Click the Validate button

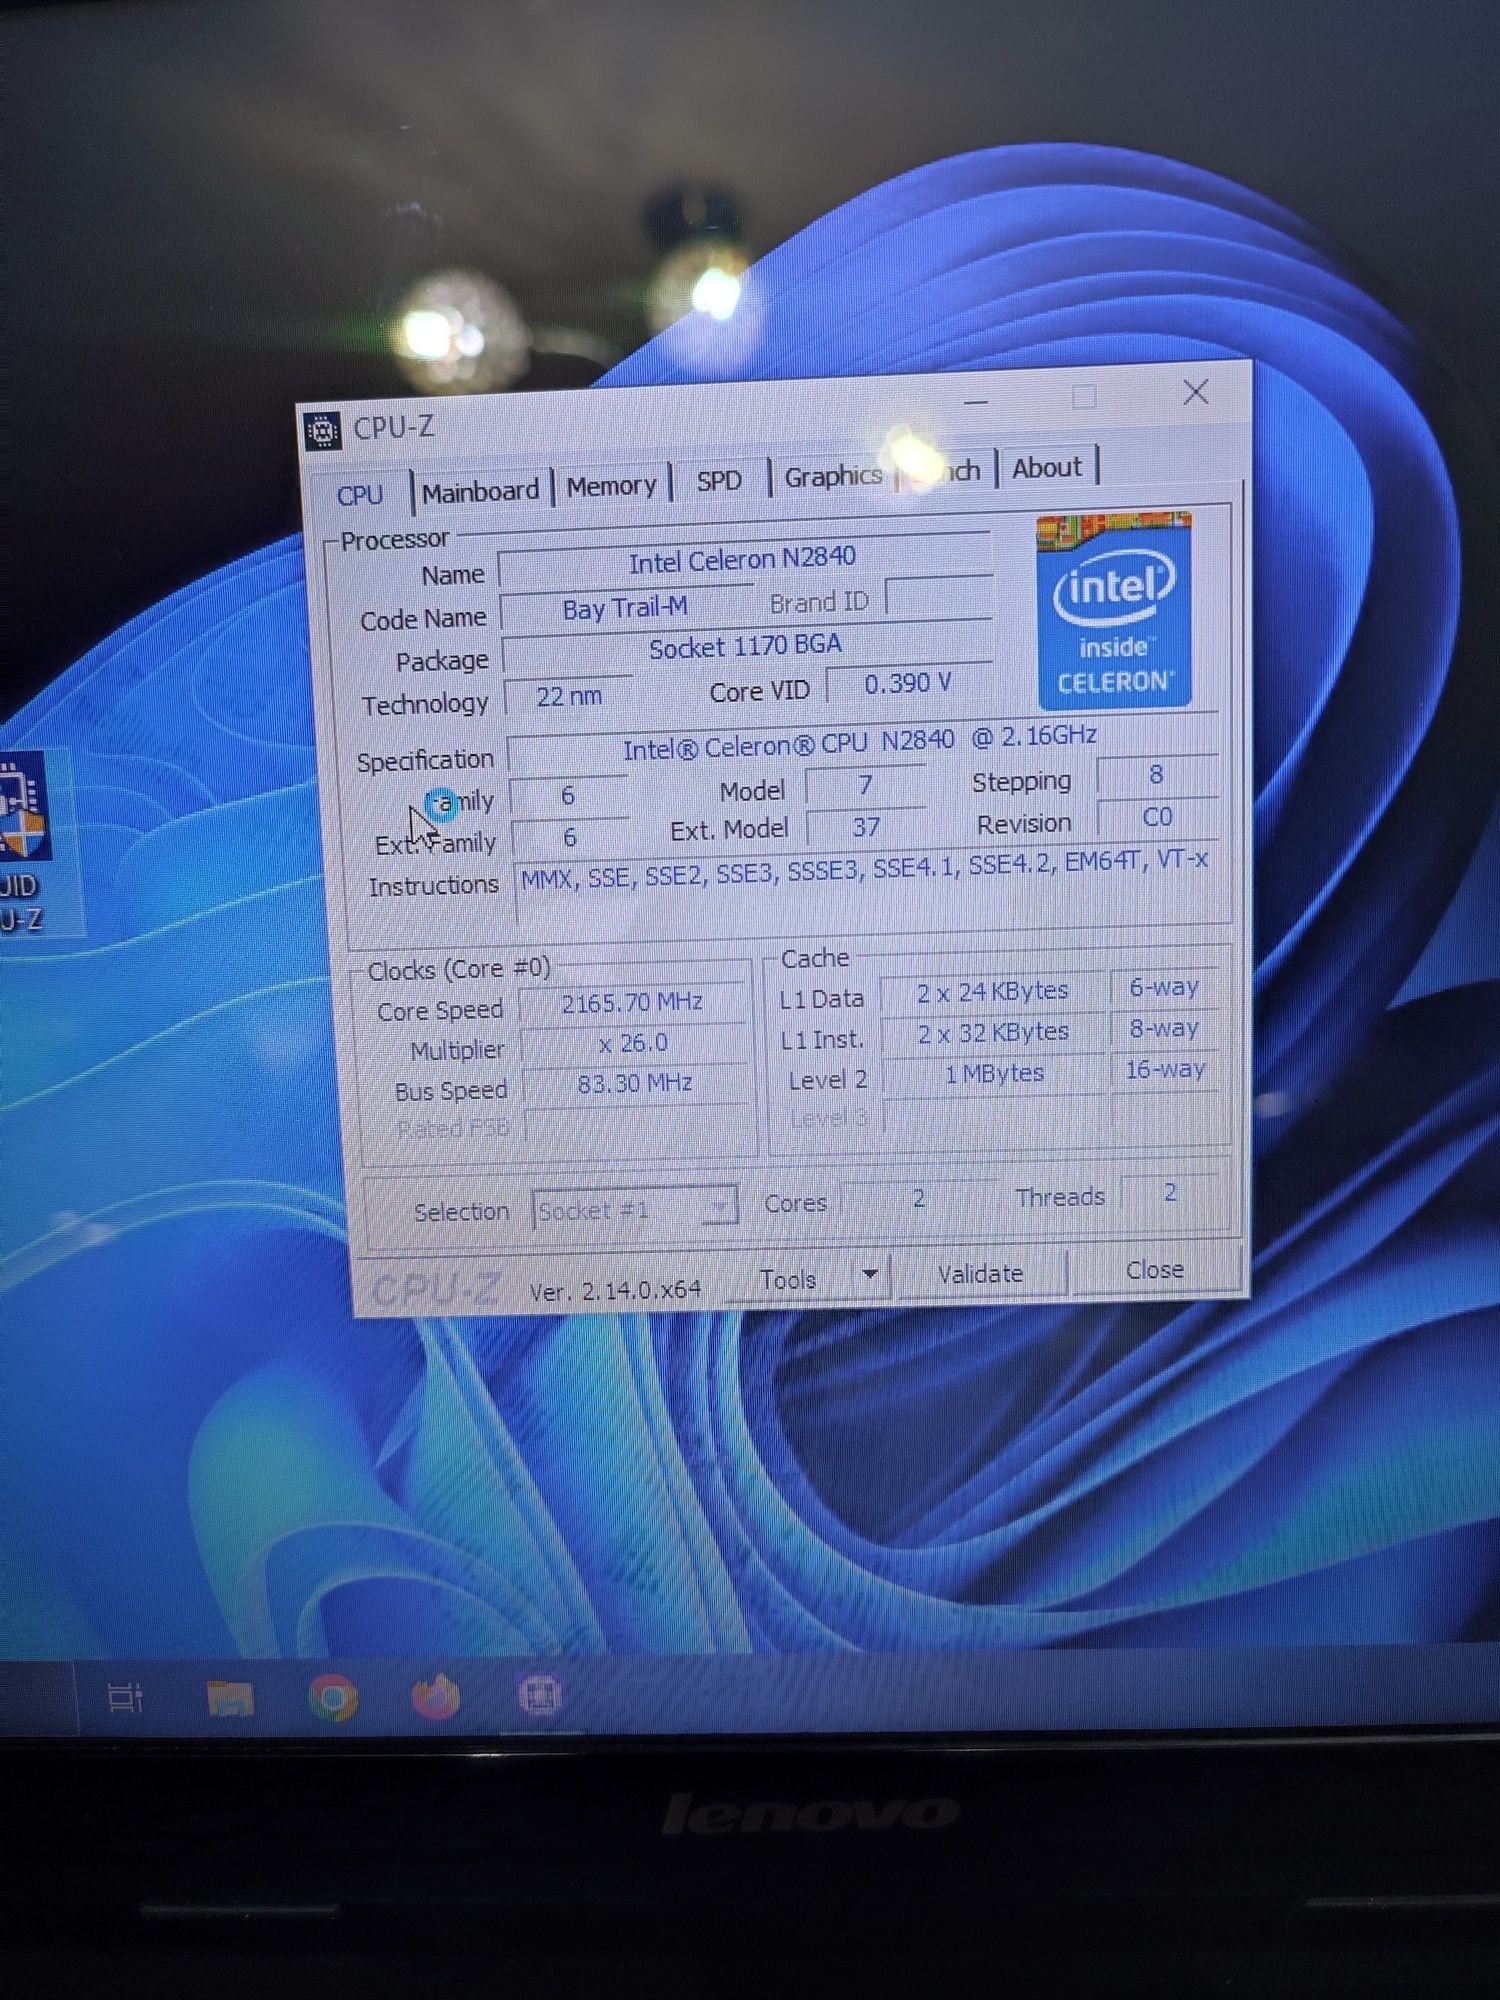coord(981,1273)
